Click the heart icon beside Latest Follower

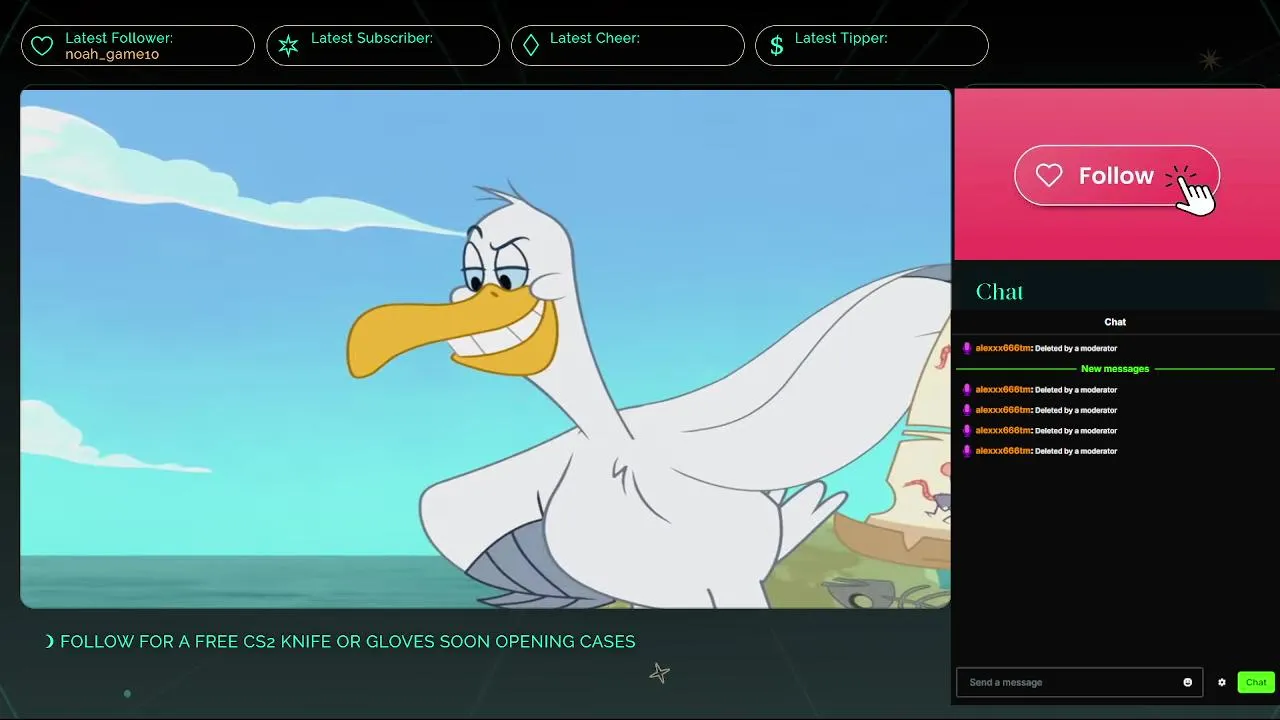pyautogui.click(x=42, y=46)
